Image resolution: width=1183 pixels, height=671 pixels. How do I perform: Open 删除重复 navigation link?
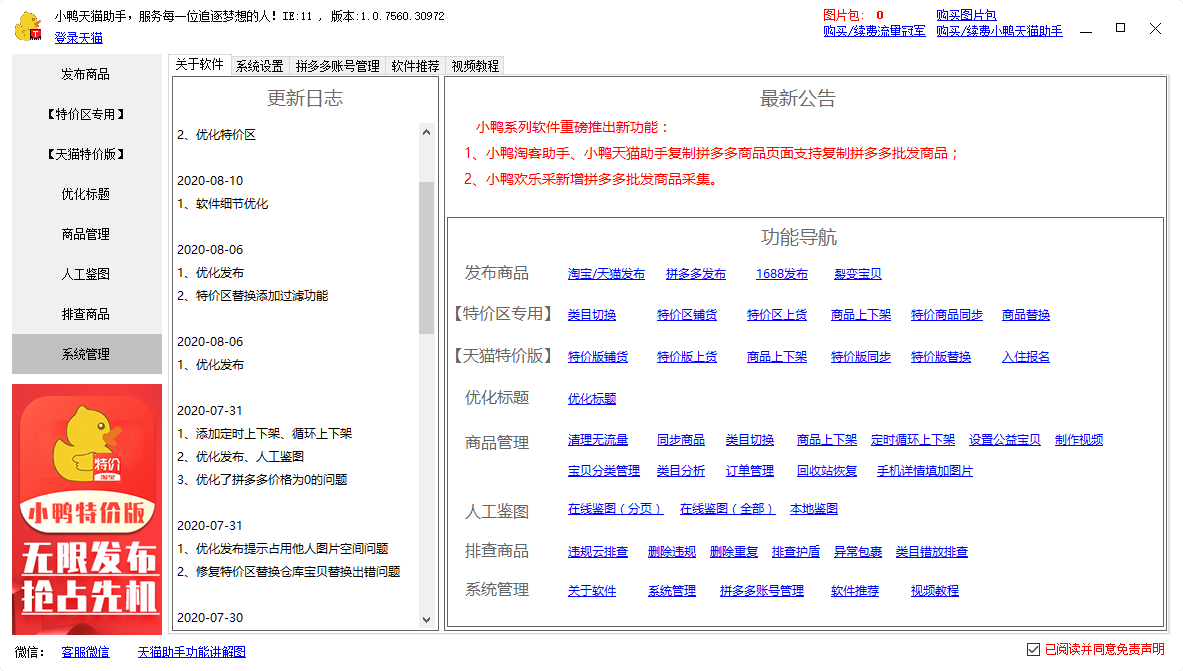click(x=734, y=552)
